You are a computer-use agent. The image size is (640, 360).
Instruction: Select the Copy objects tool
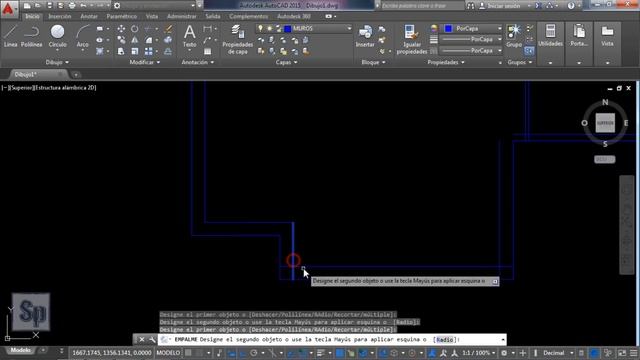coord(121,40)
